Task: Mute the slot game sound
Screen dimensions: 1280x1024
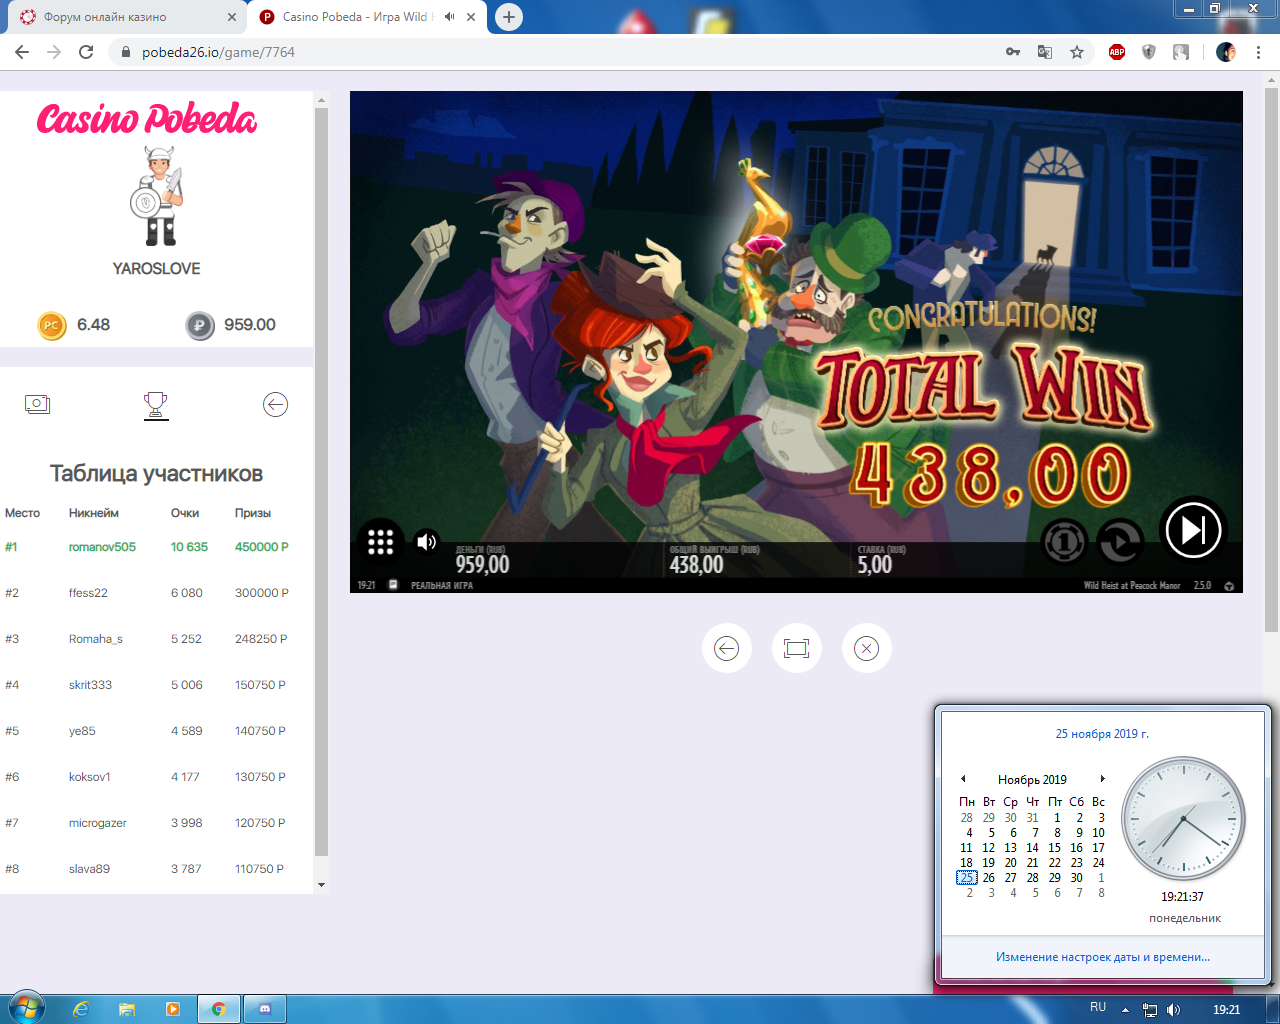Action: pos(427,542)
